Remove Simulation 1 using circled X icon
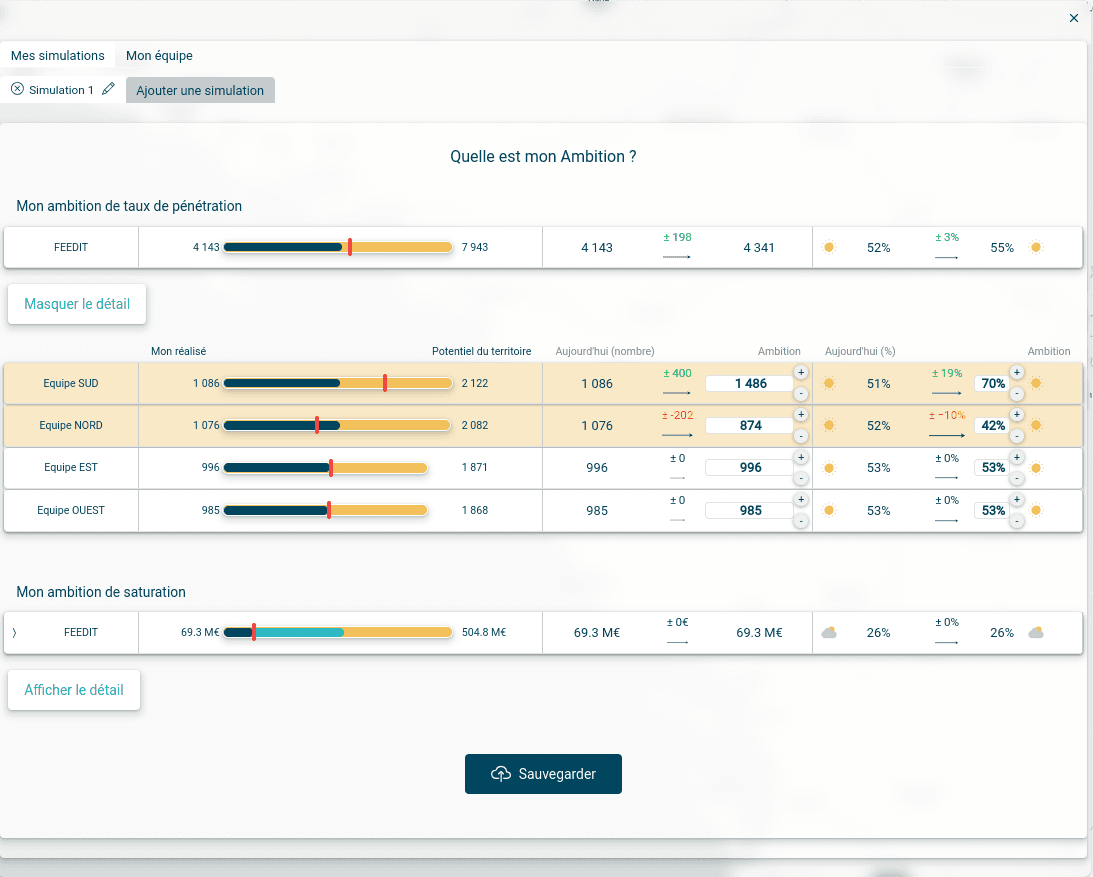This screenshot has width=1093, height=877. (x=17, y=89)
